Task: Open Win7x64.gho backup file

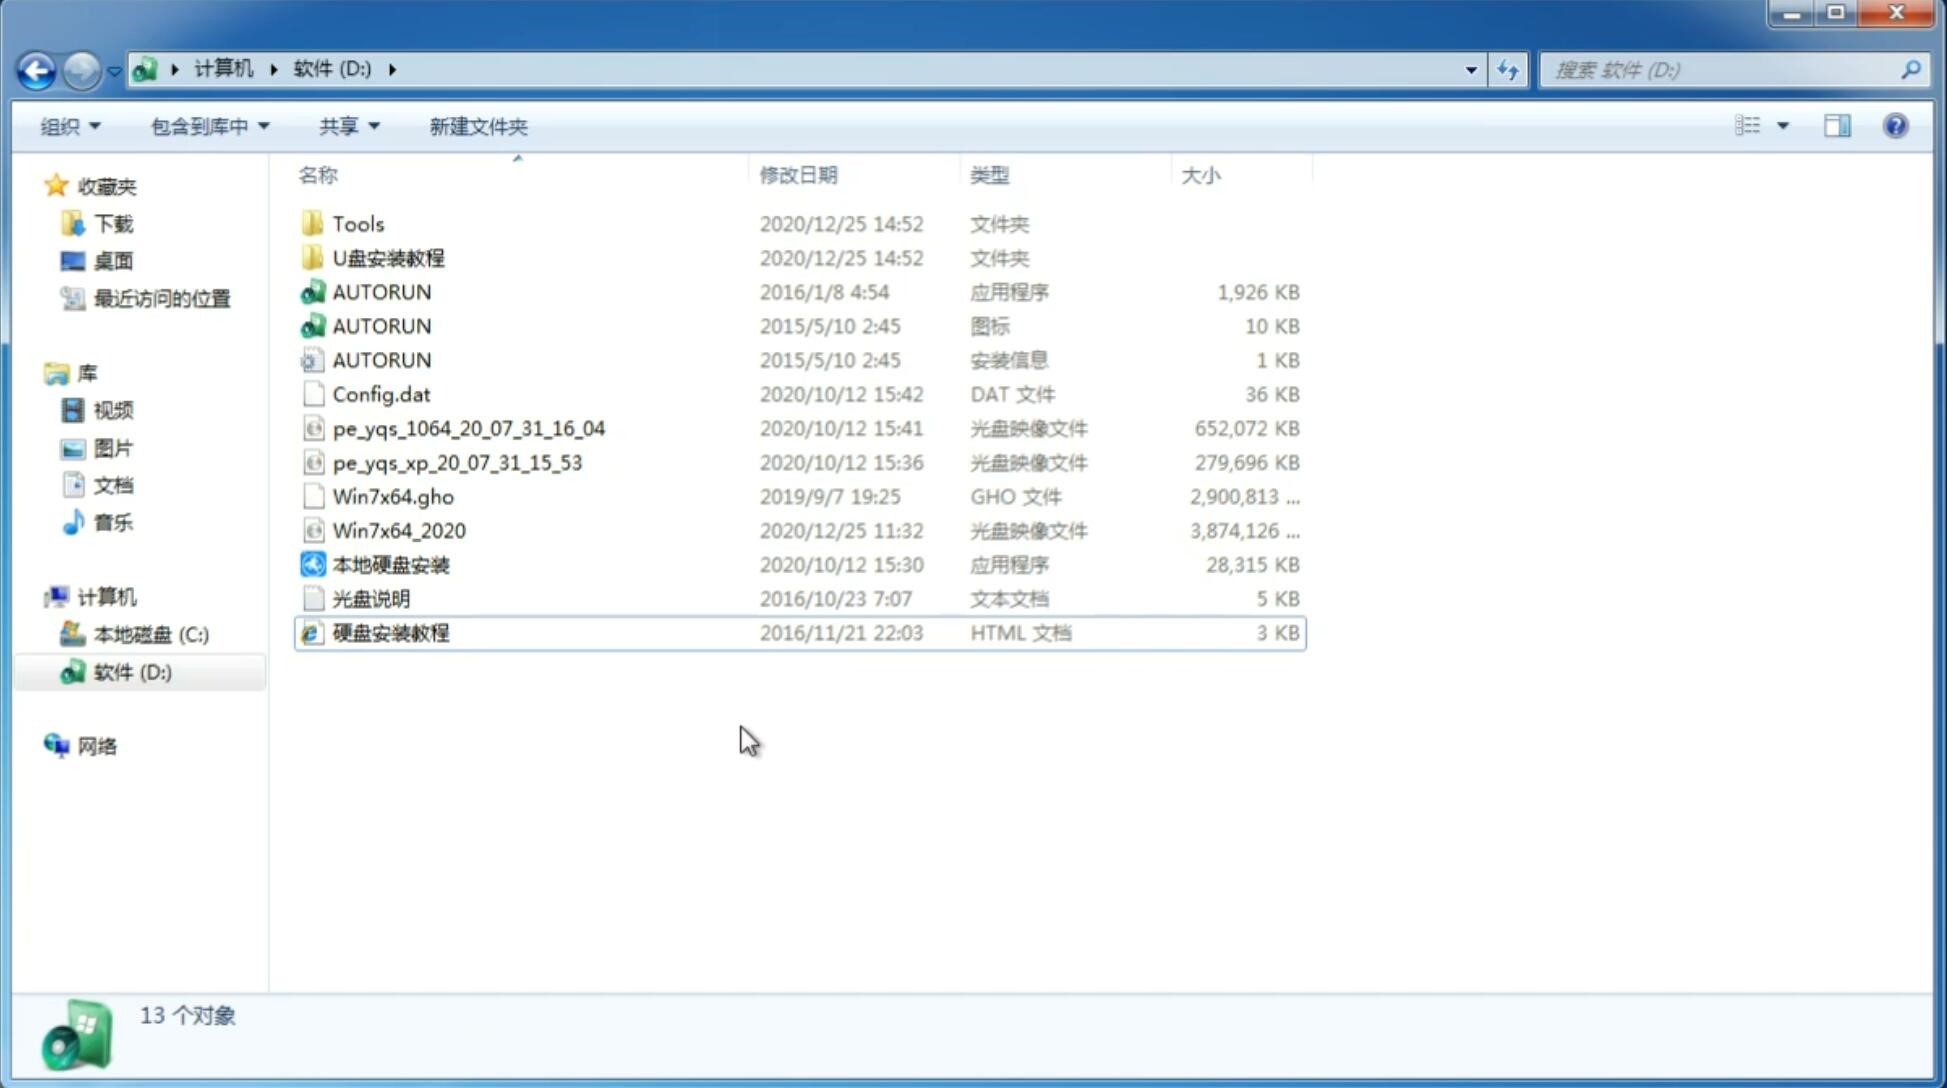Action: click(x=393, y=495)
